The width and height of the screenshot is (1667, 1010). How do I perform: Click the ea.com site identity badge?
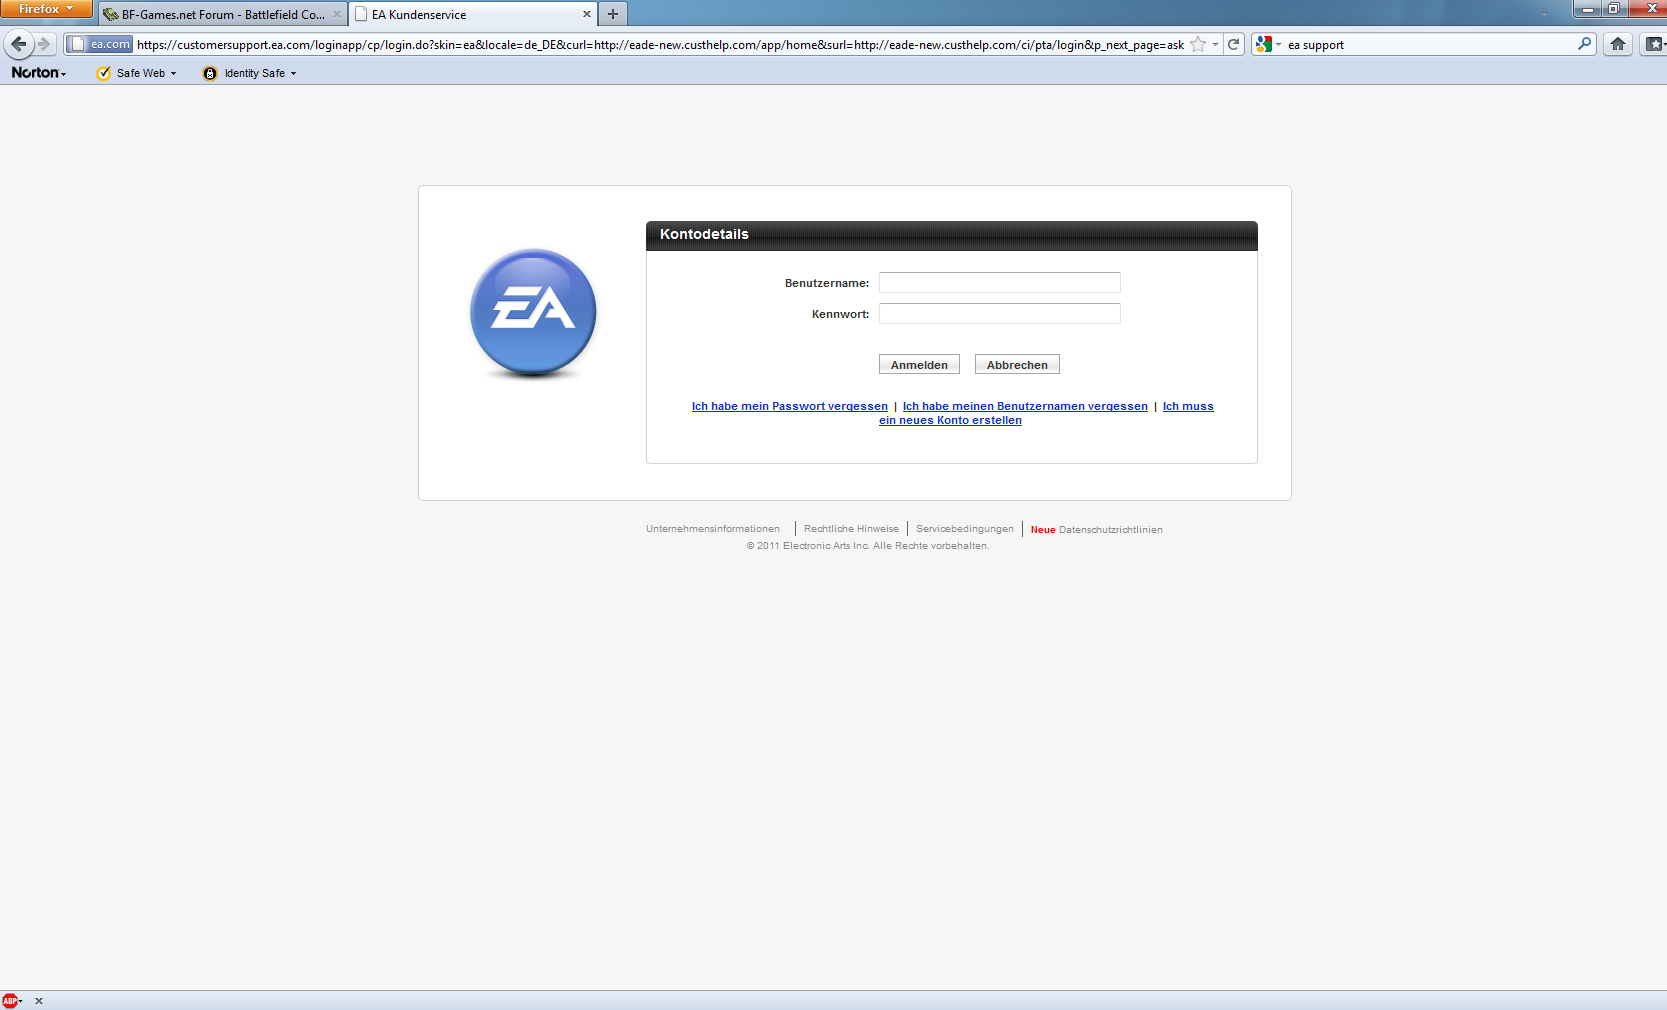[100, 44]
